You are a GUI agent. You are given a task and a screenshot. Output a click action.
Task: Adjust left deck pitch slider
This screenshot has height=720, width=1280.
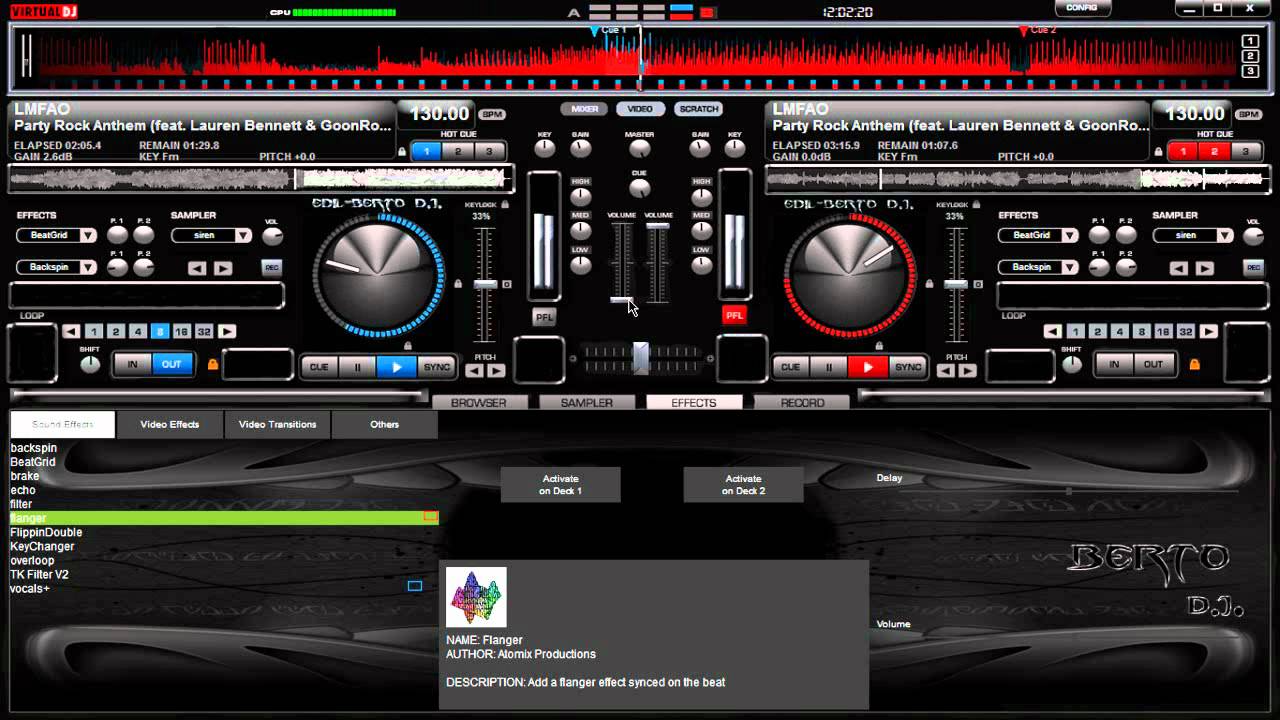point(485,285)
